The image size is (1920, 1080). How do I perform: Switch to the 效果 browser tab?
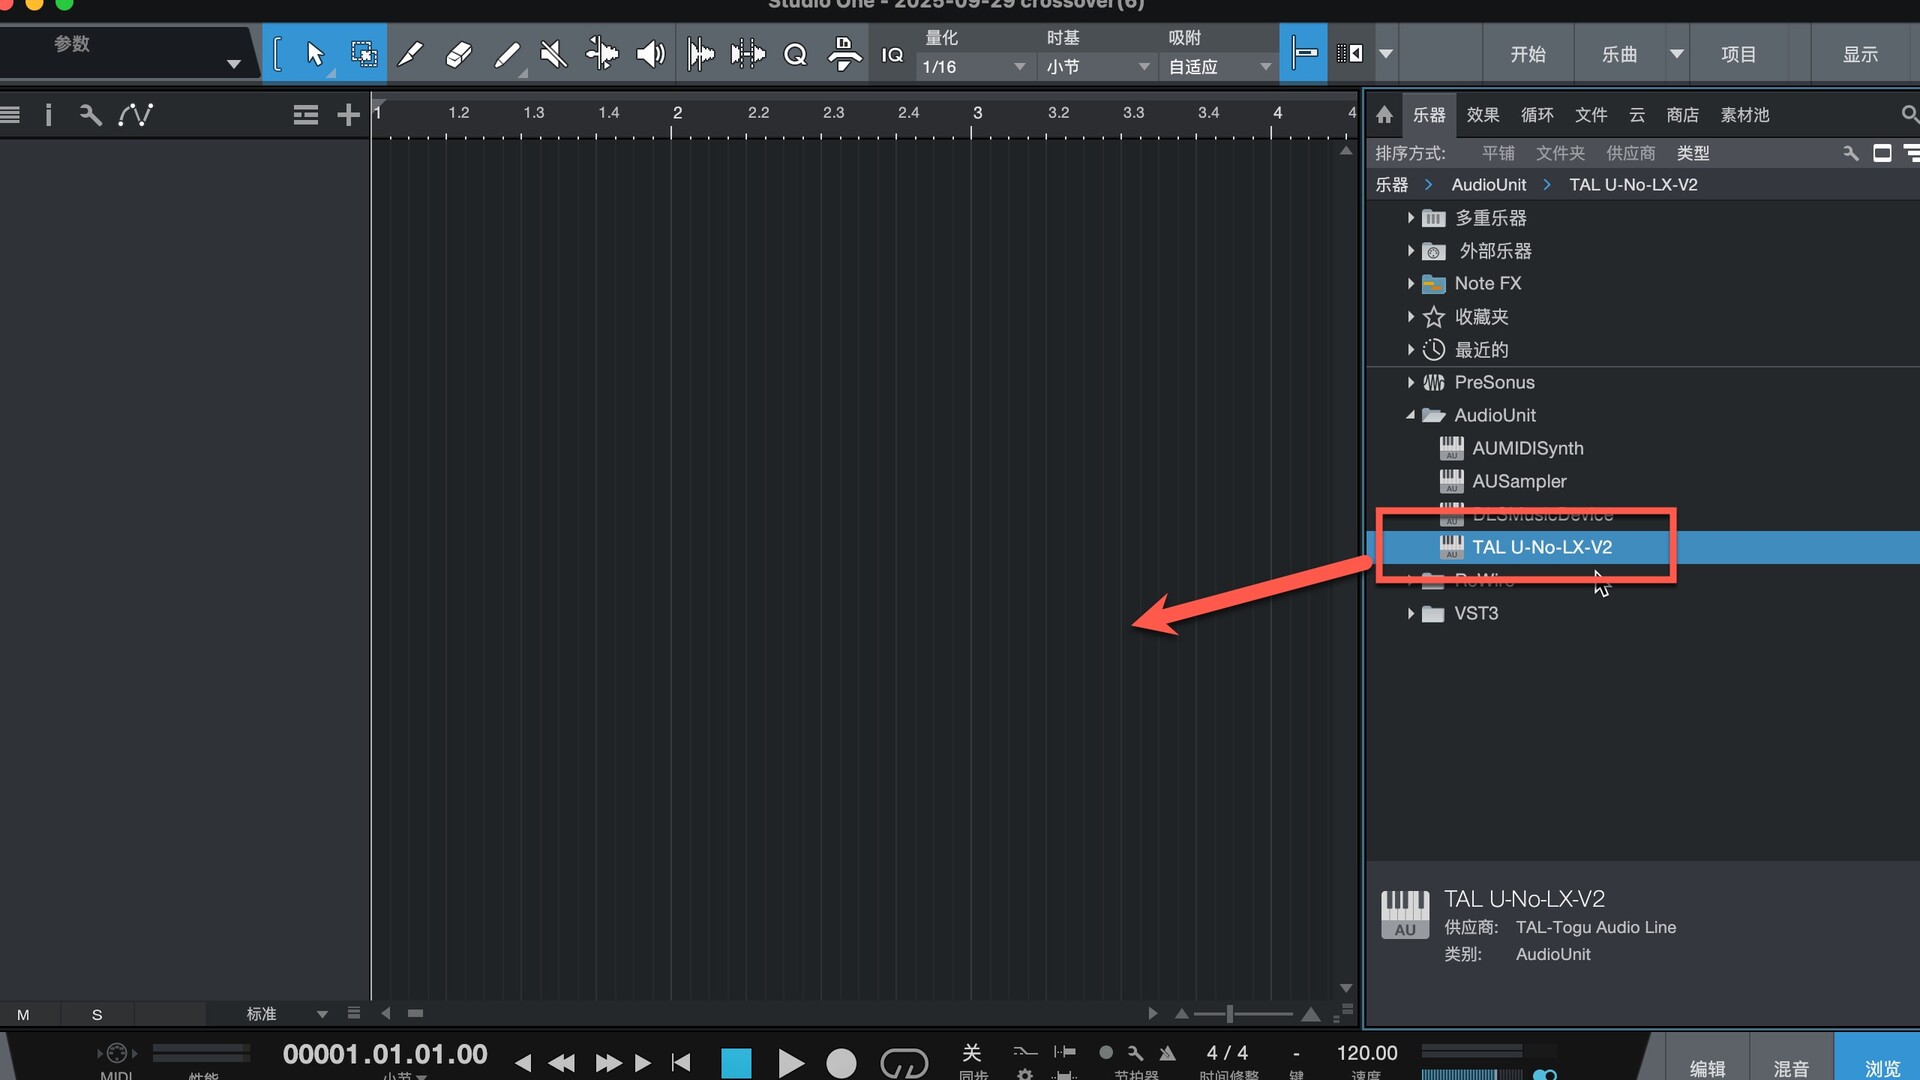(x=1482, y=115)
